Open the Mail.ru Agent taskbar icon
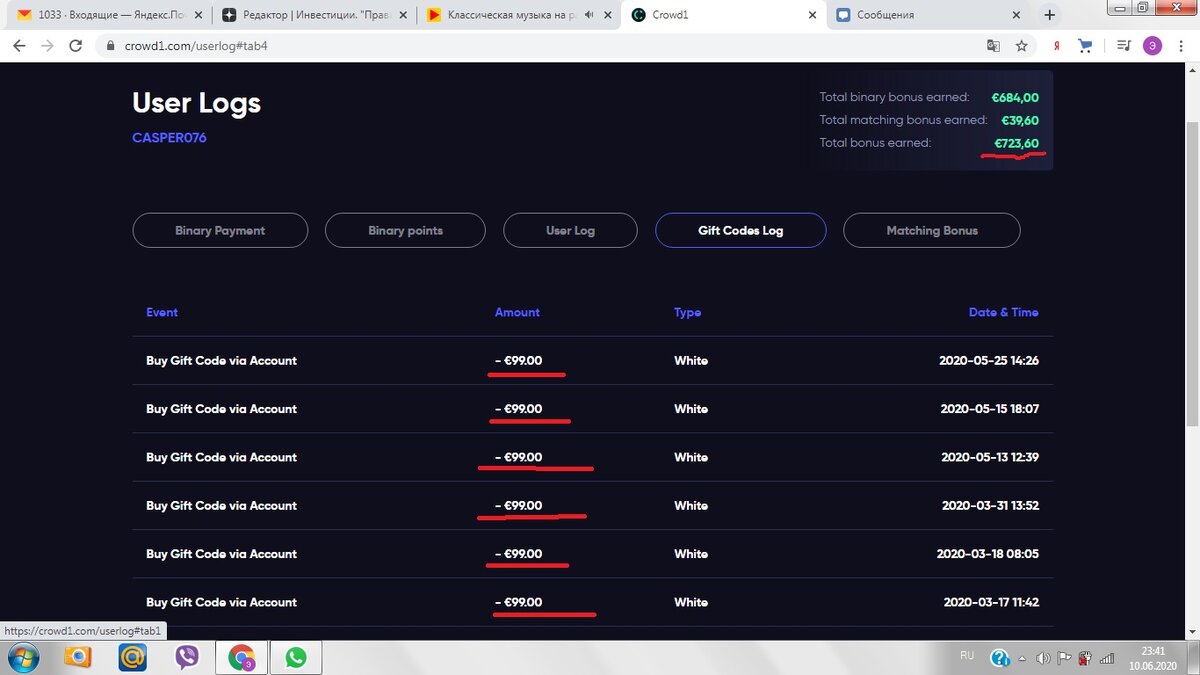 click(132, 658)
